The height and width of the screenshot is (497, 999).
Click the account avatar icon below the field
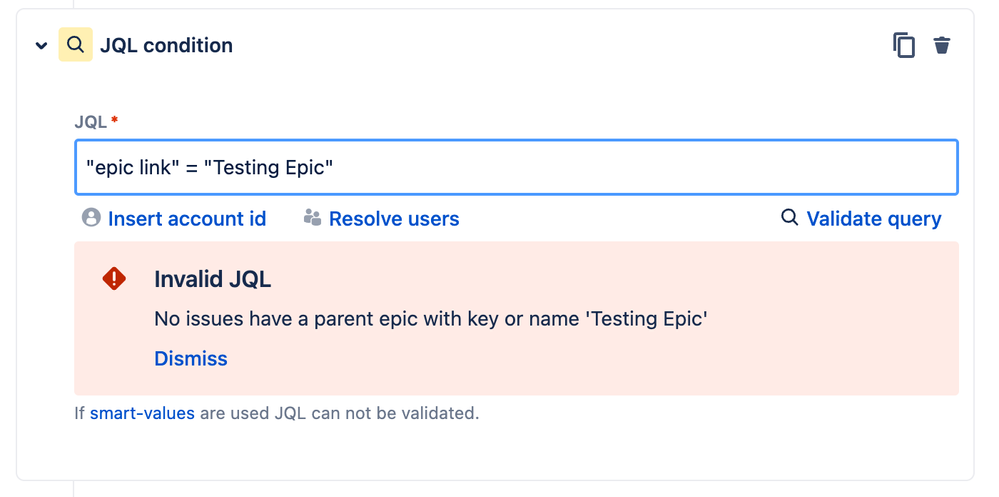(x=91, y=218)
